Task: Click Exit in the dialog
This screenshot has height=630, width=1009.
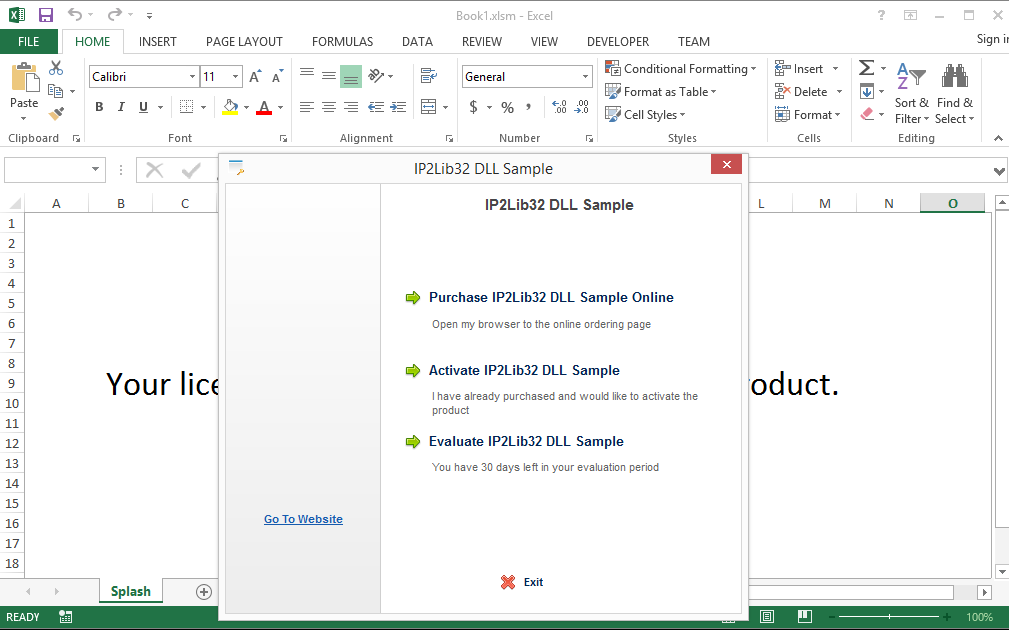Action: tap(522, 582)
